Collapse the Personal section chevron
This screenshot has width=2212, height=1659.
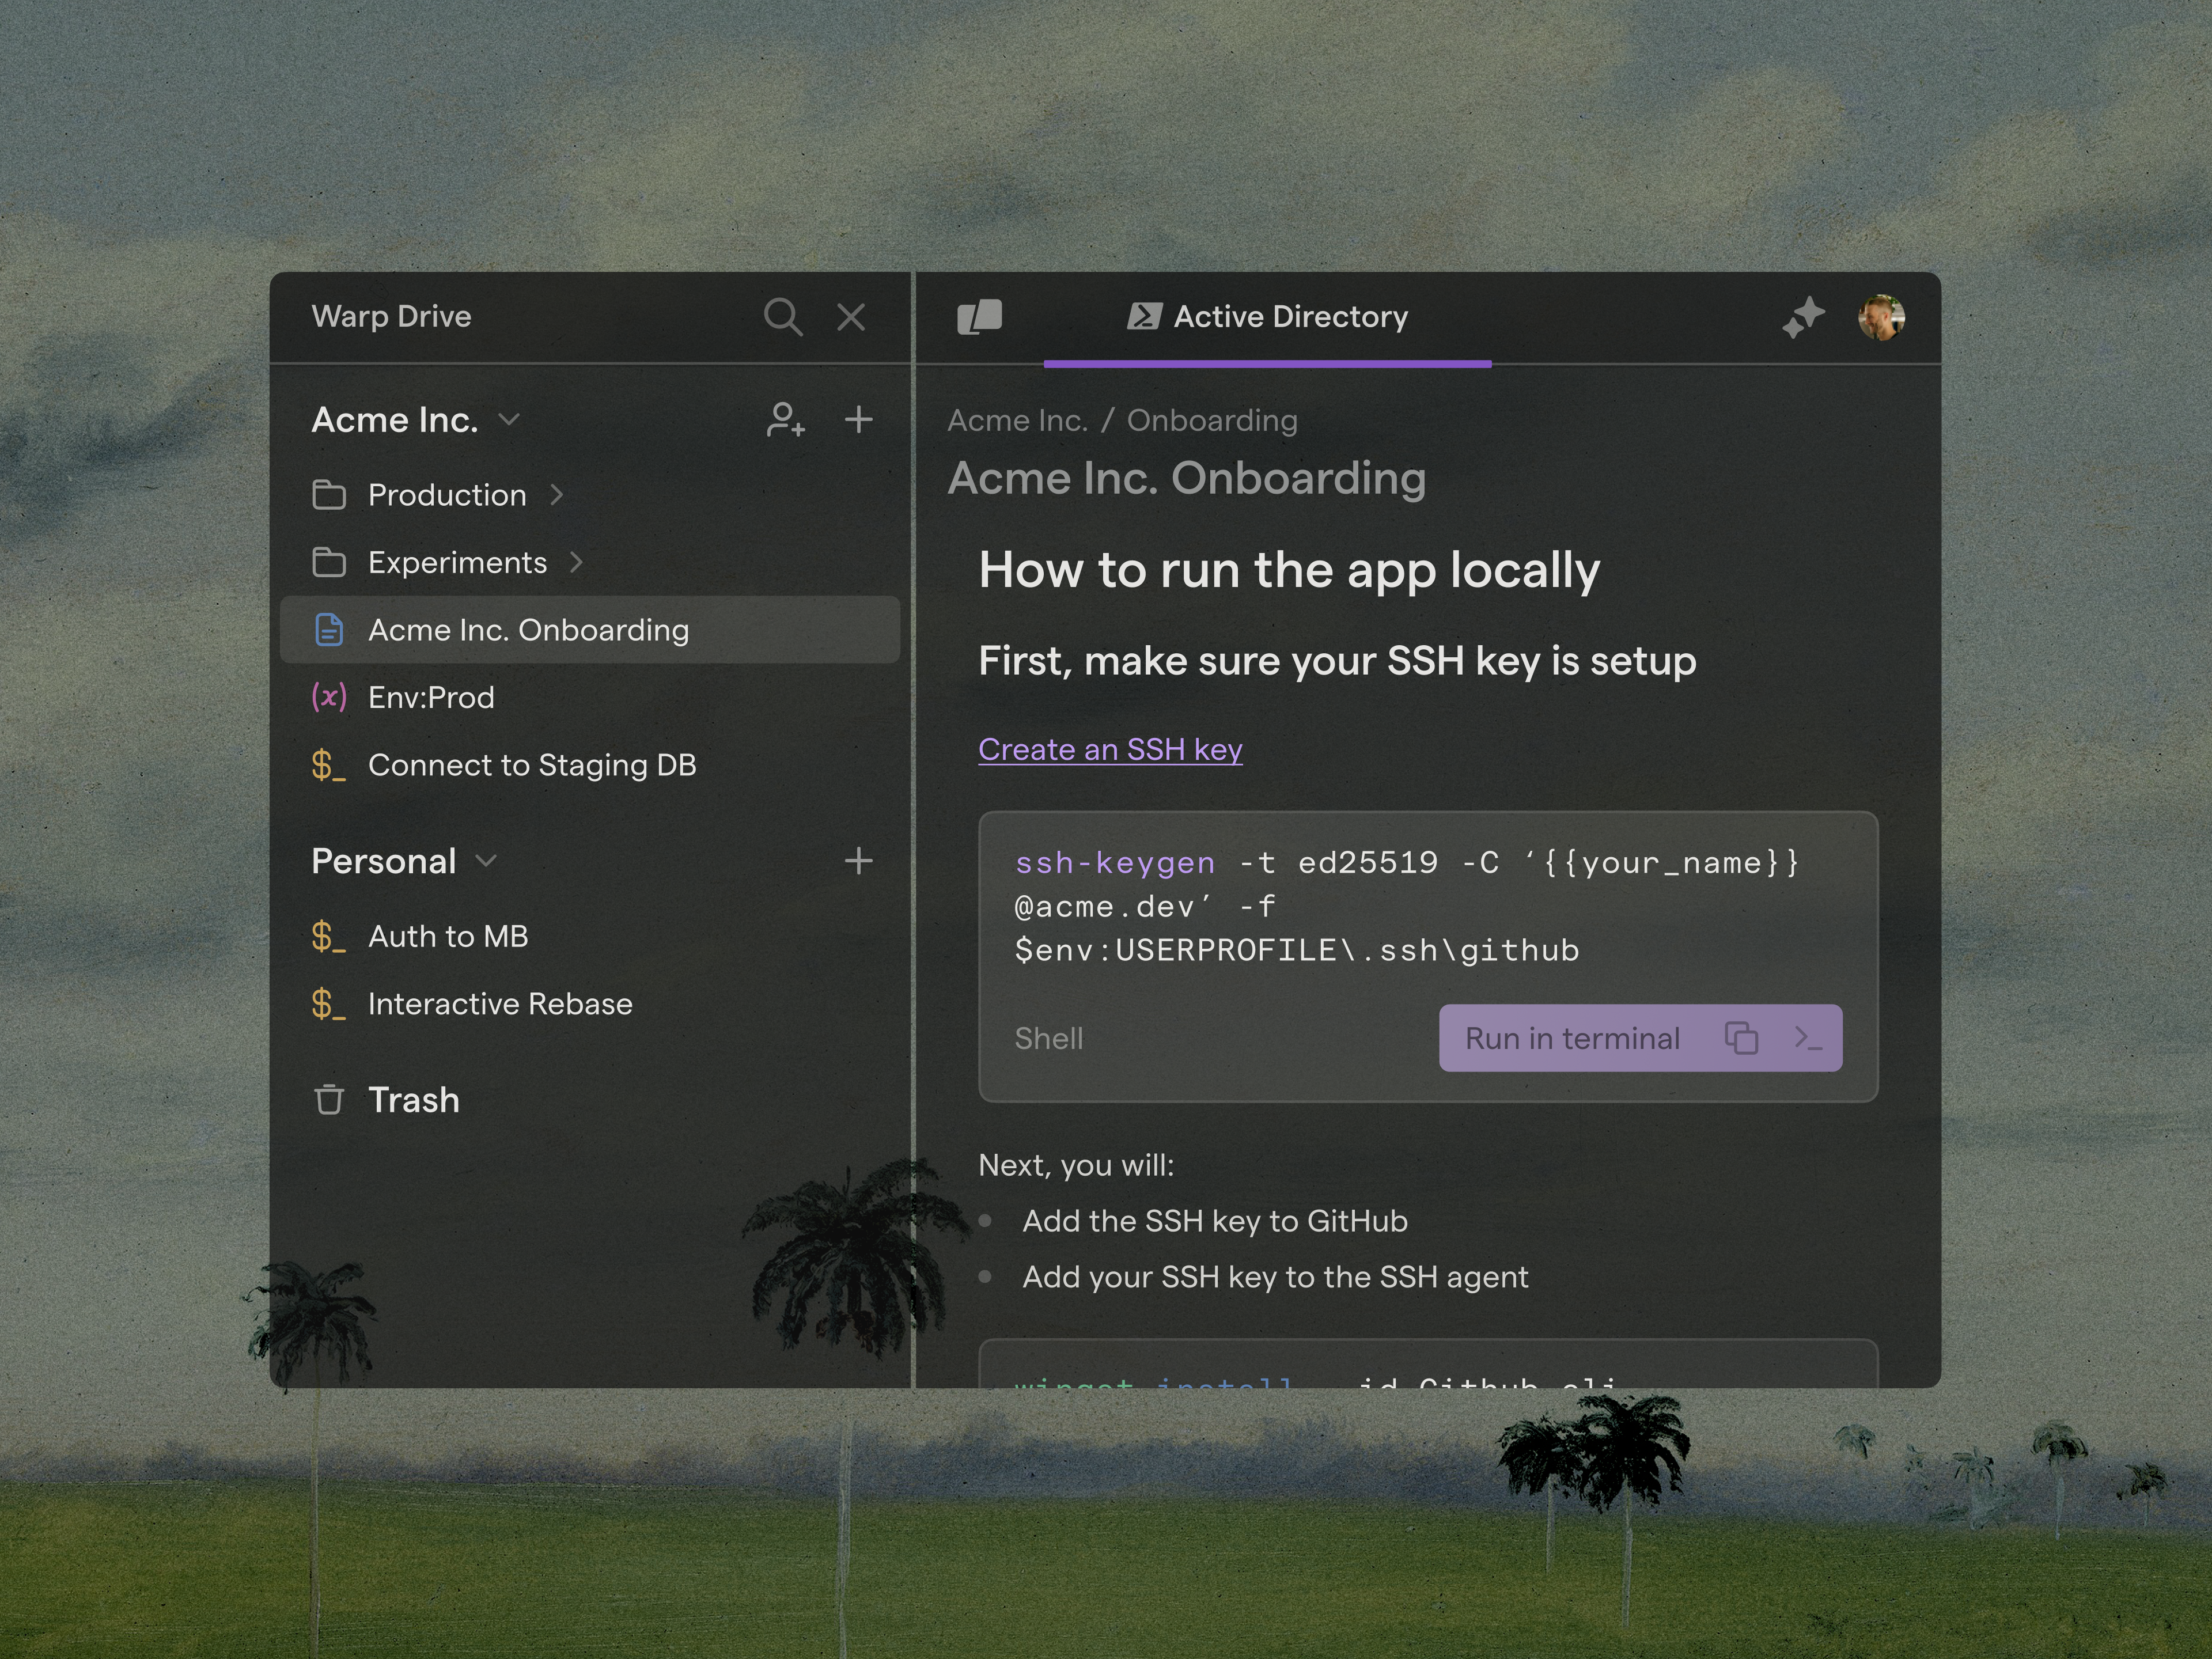486,861
